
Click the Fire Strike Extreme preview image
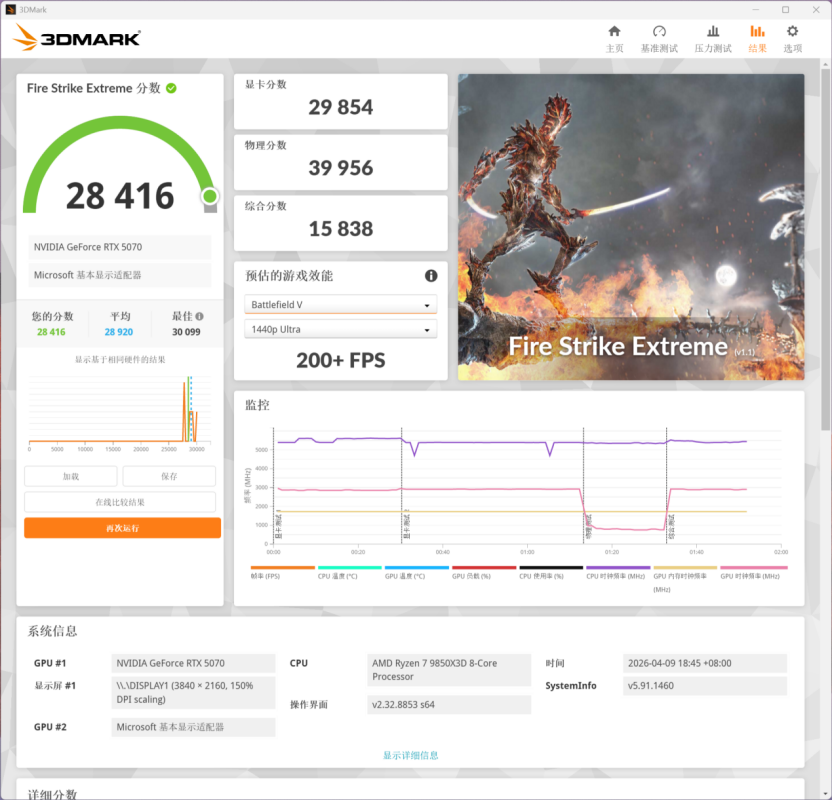631,227
